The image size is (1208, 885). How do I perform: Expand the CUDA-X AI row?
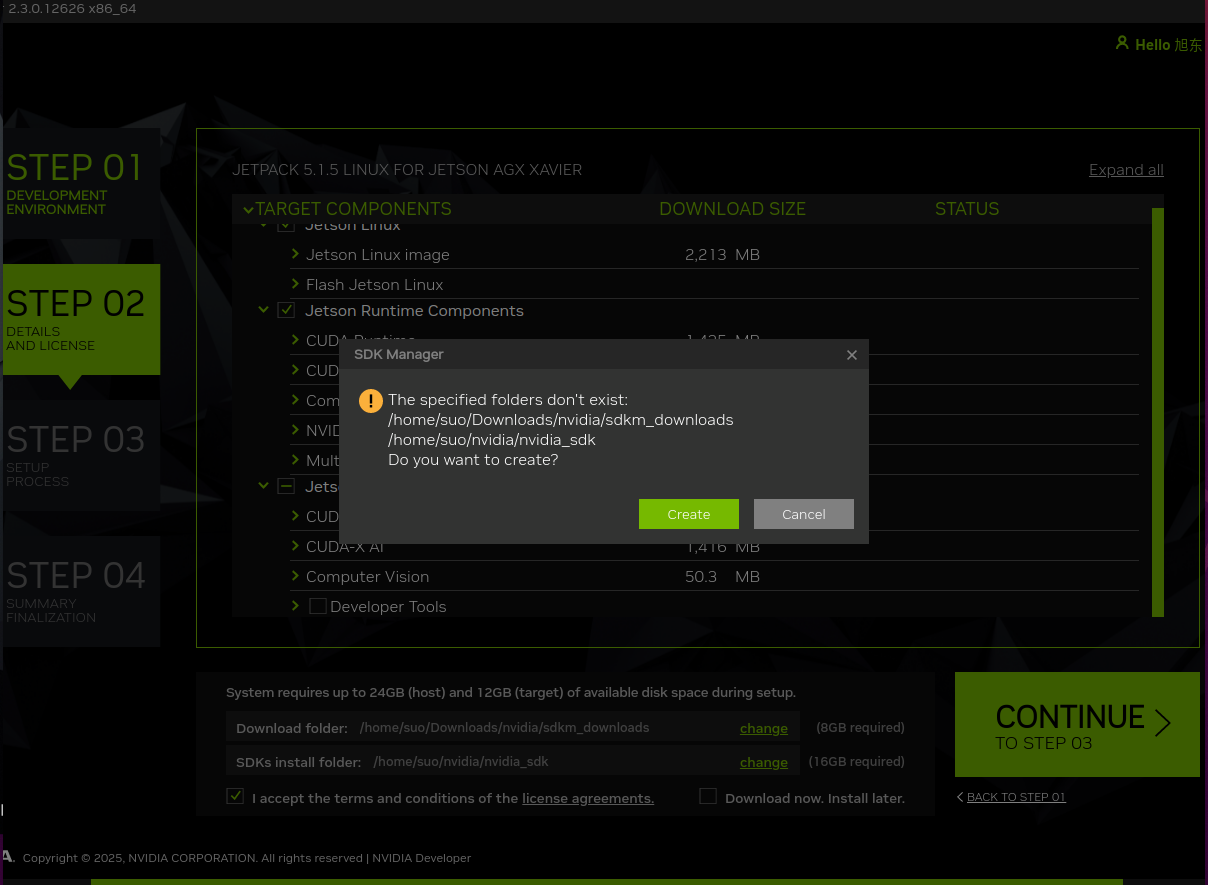296,546
